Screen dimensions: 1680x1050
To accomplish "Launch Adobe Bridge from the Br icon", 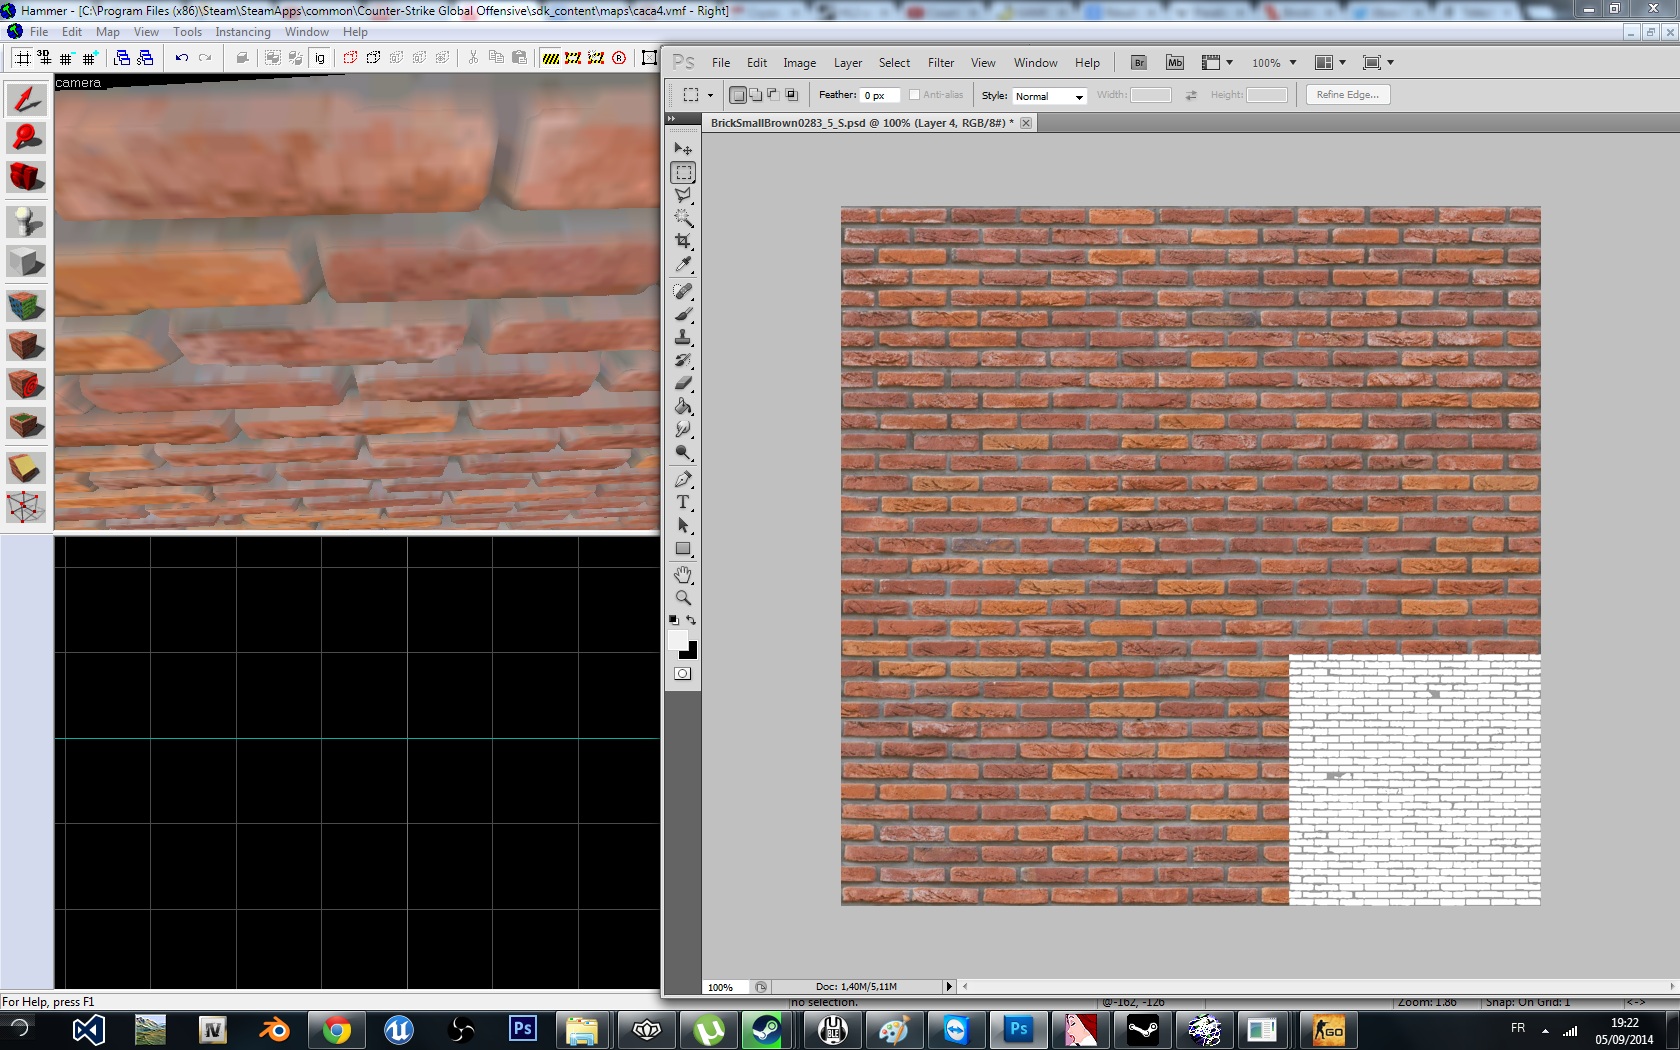I will click(x=1138, y=63).
